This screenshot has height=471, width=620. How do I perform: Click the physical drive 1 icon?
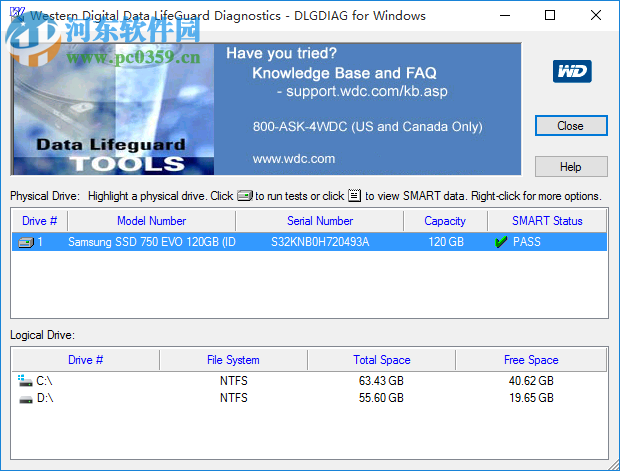pos(26,242)
